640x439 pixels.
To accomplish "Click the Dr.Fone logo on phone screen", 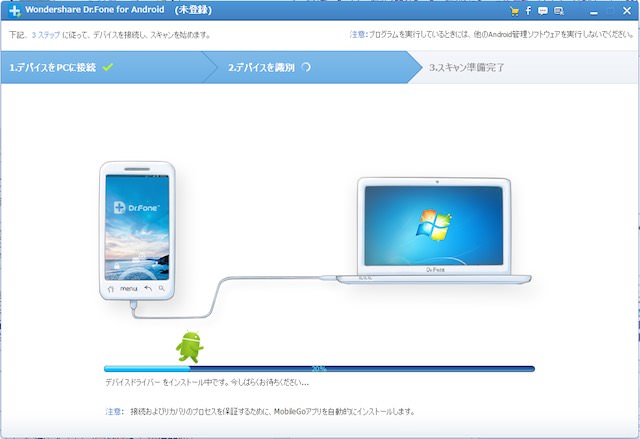I will tap(136, 208).
